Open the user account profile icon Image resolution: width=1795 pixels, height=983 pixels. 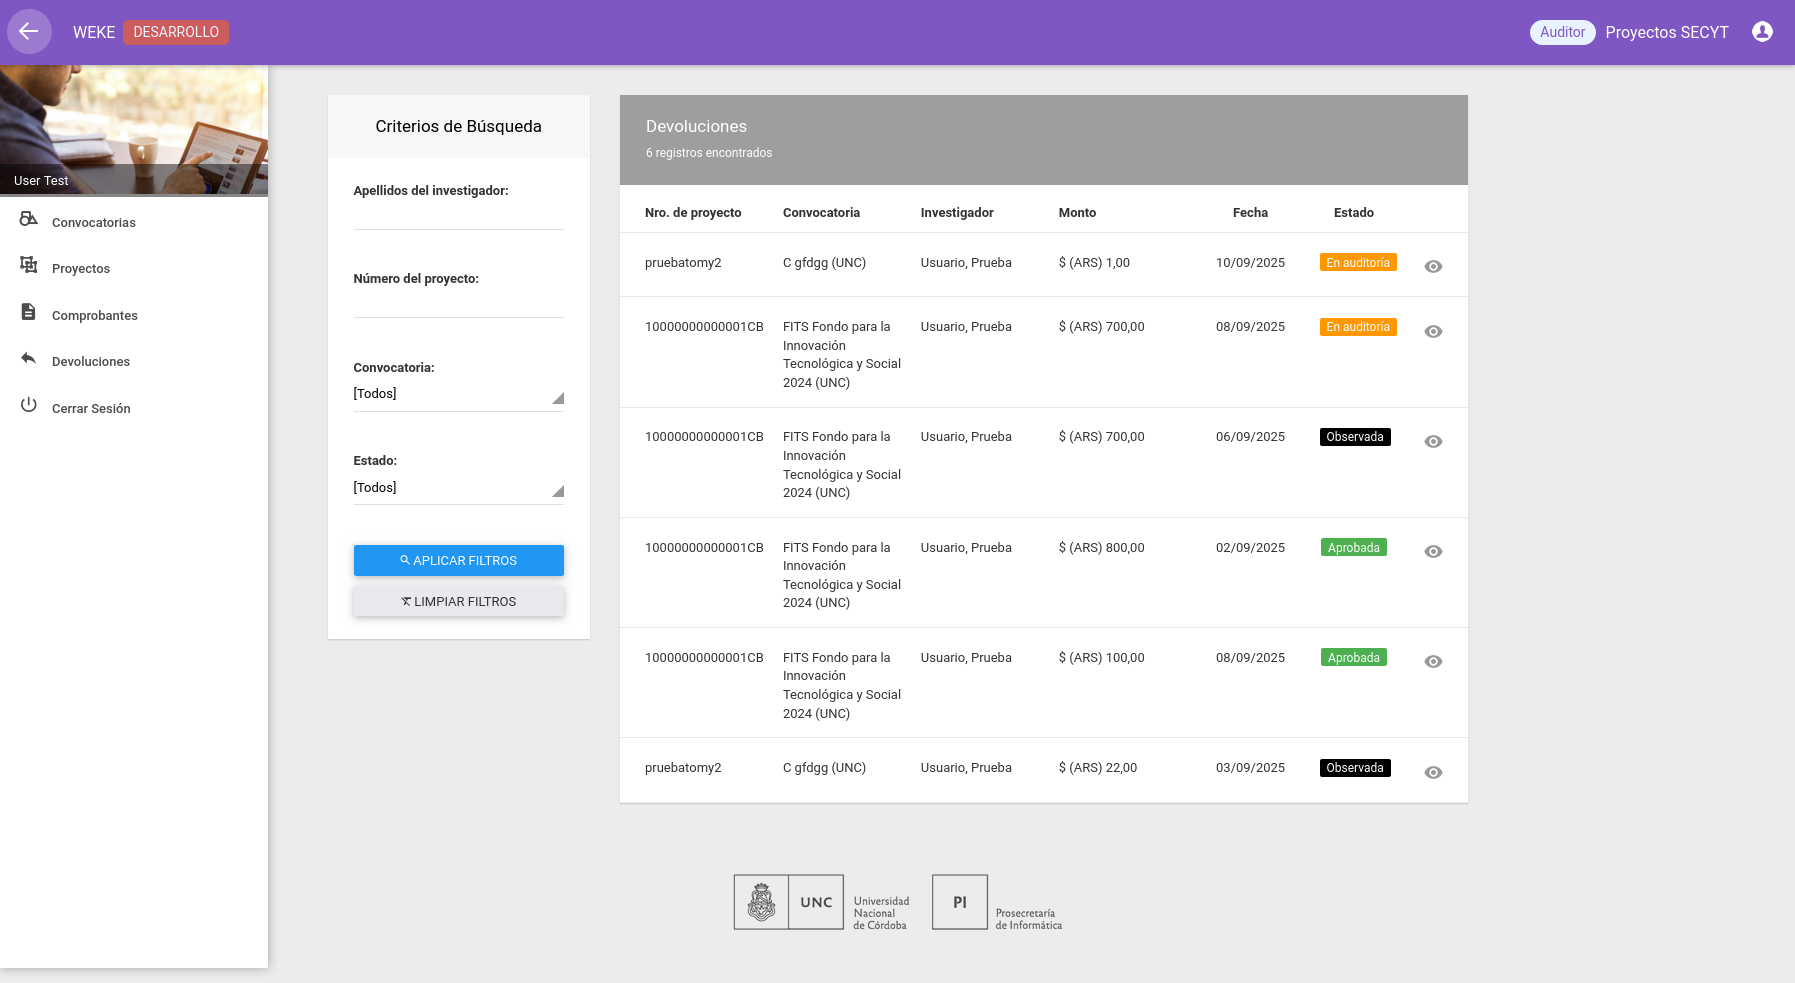pyautogui.click(x=1762, y=32)
